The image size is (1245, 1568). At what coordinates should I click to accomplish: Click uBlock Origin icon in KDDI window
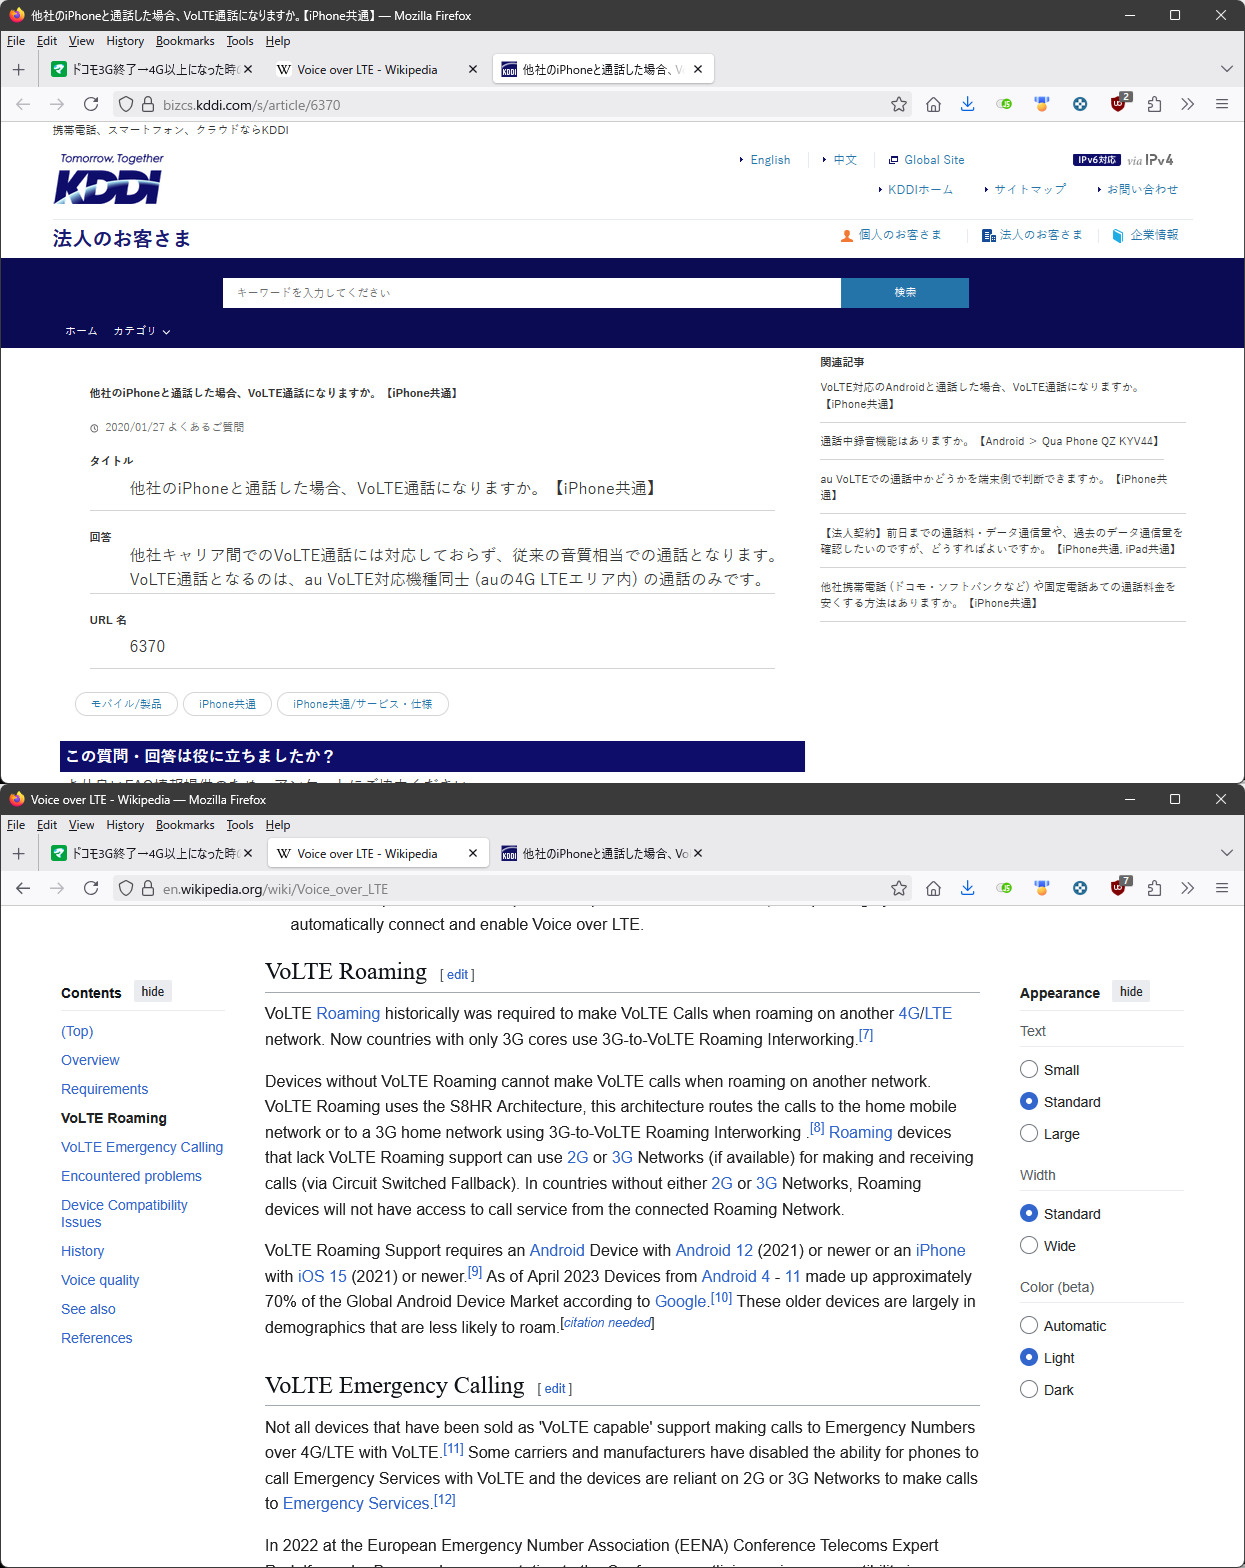(x=1119, y=103)
